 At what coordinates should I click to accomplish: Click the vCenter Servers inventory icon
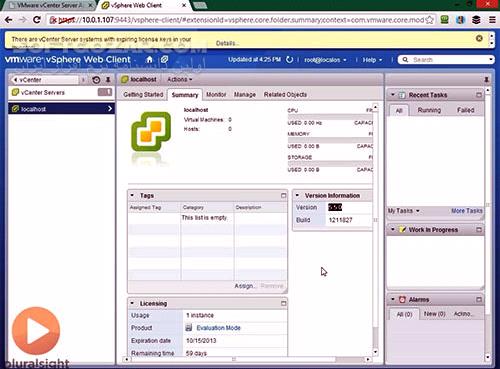coord(15,92)
